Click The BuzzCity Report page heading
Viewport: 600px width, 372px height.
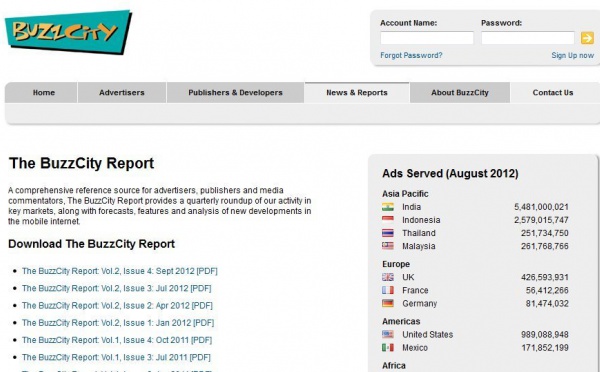pos(82,163)
